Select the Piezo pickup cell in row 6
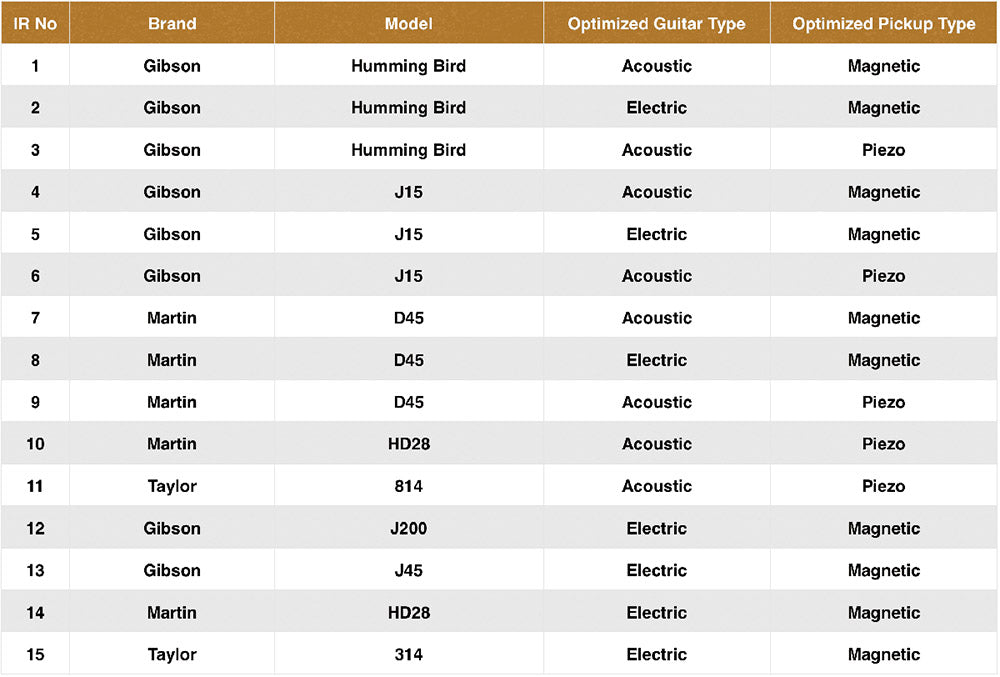 (883, 276)
